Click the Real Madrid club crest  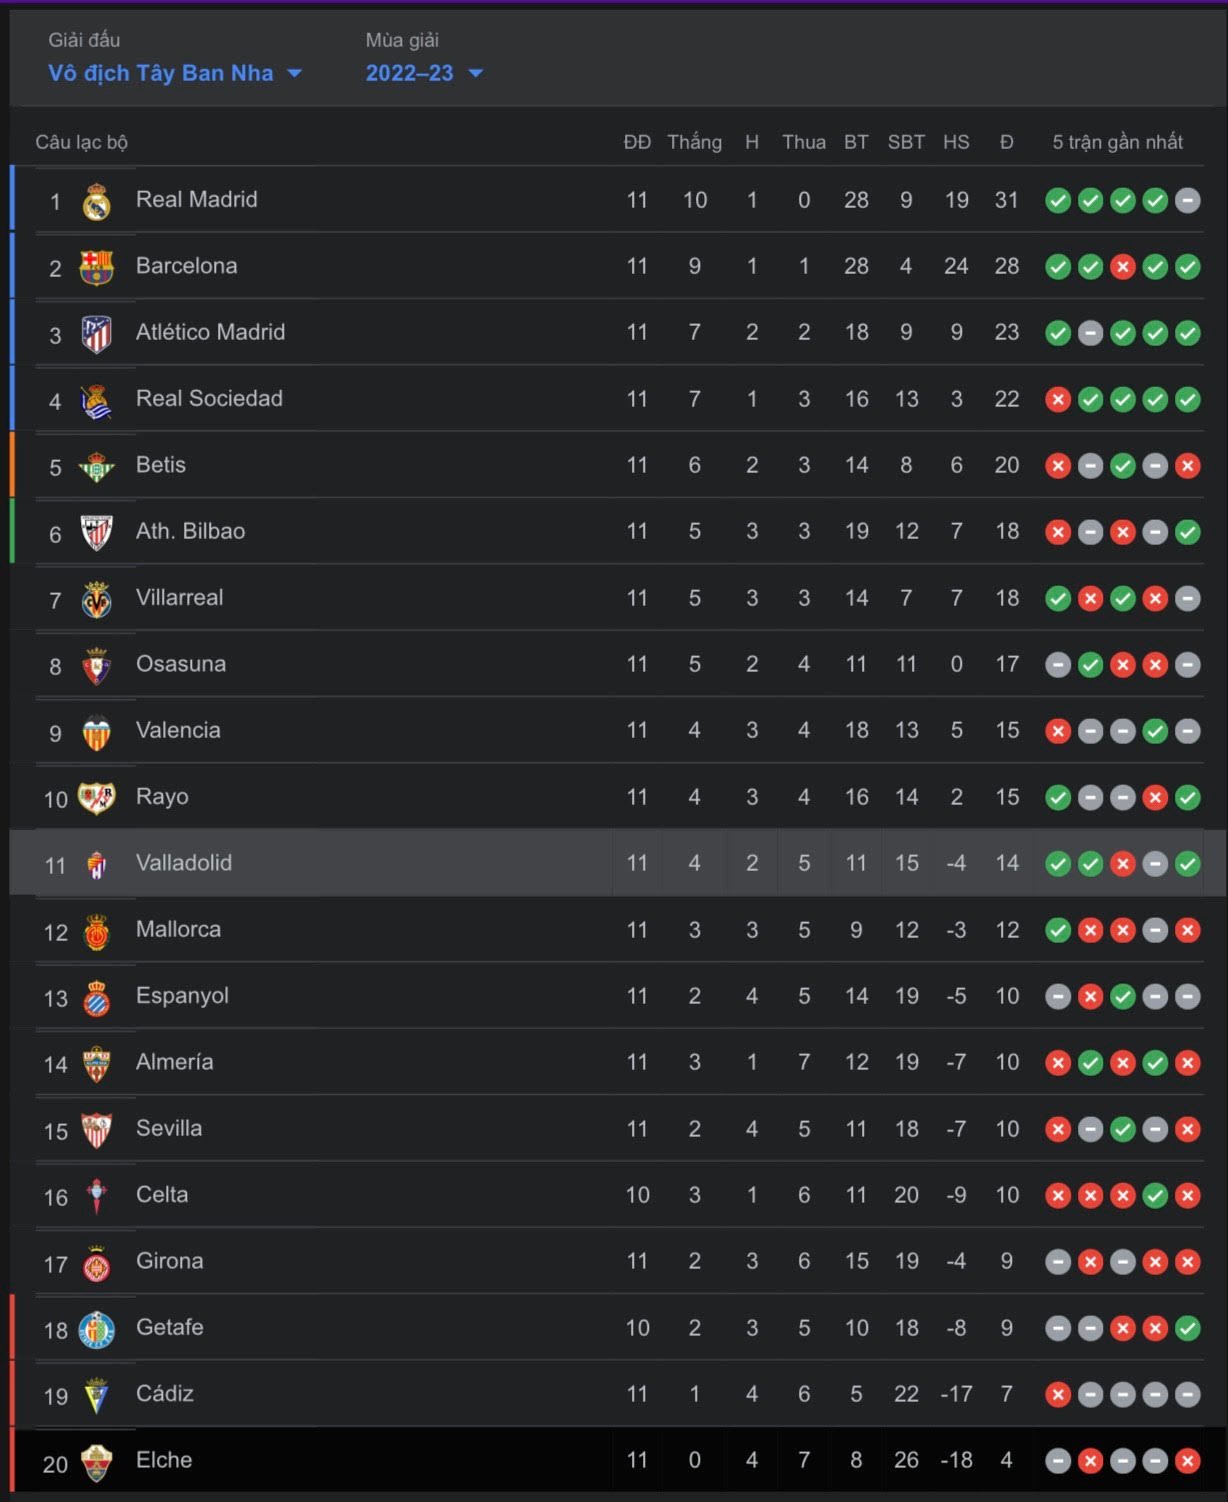pyautogui.click(x=96, y=201)
